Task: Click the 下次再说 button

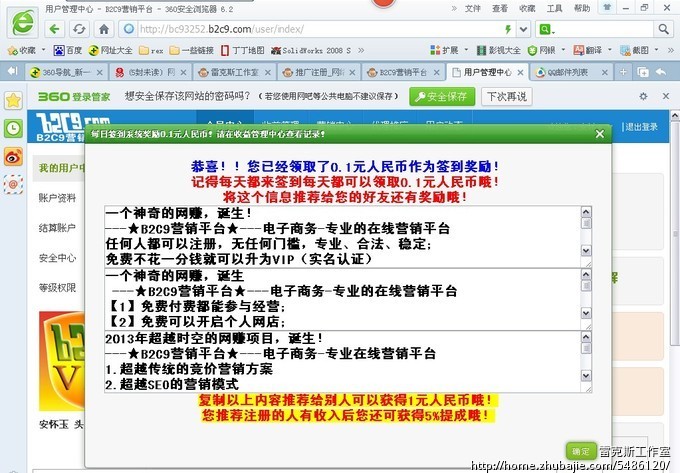Action: click(507, 97)
